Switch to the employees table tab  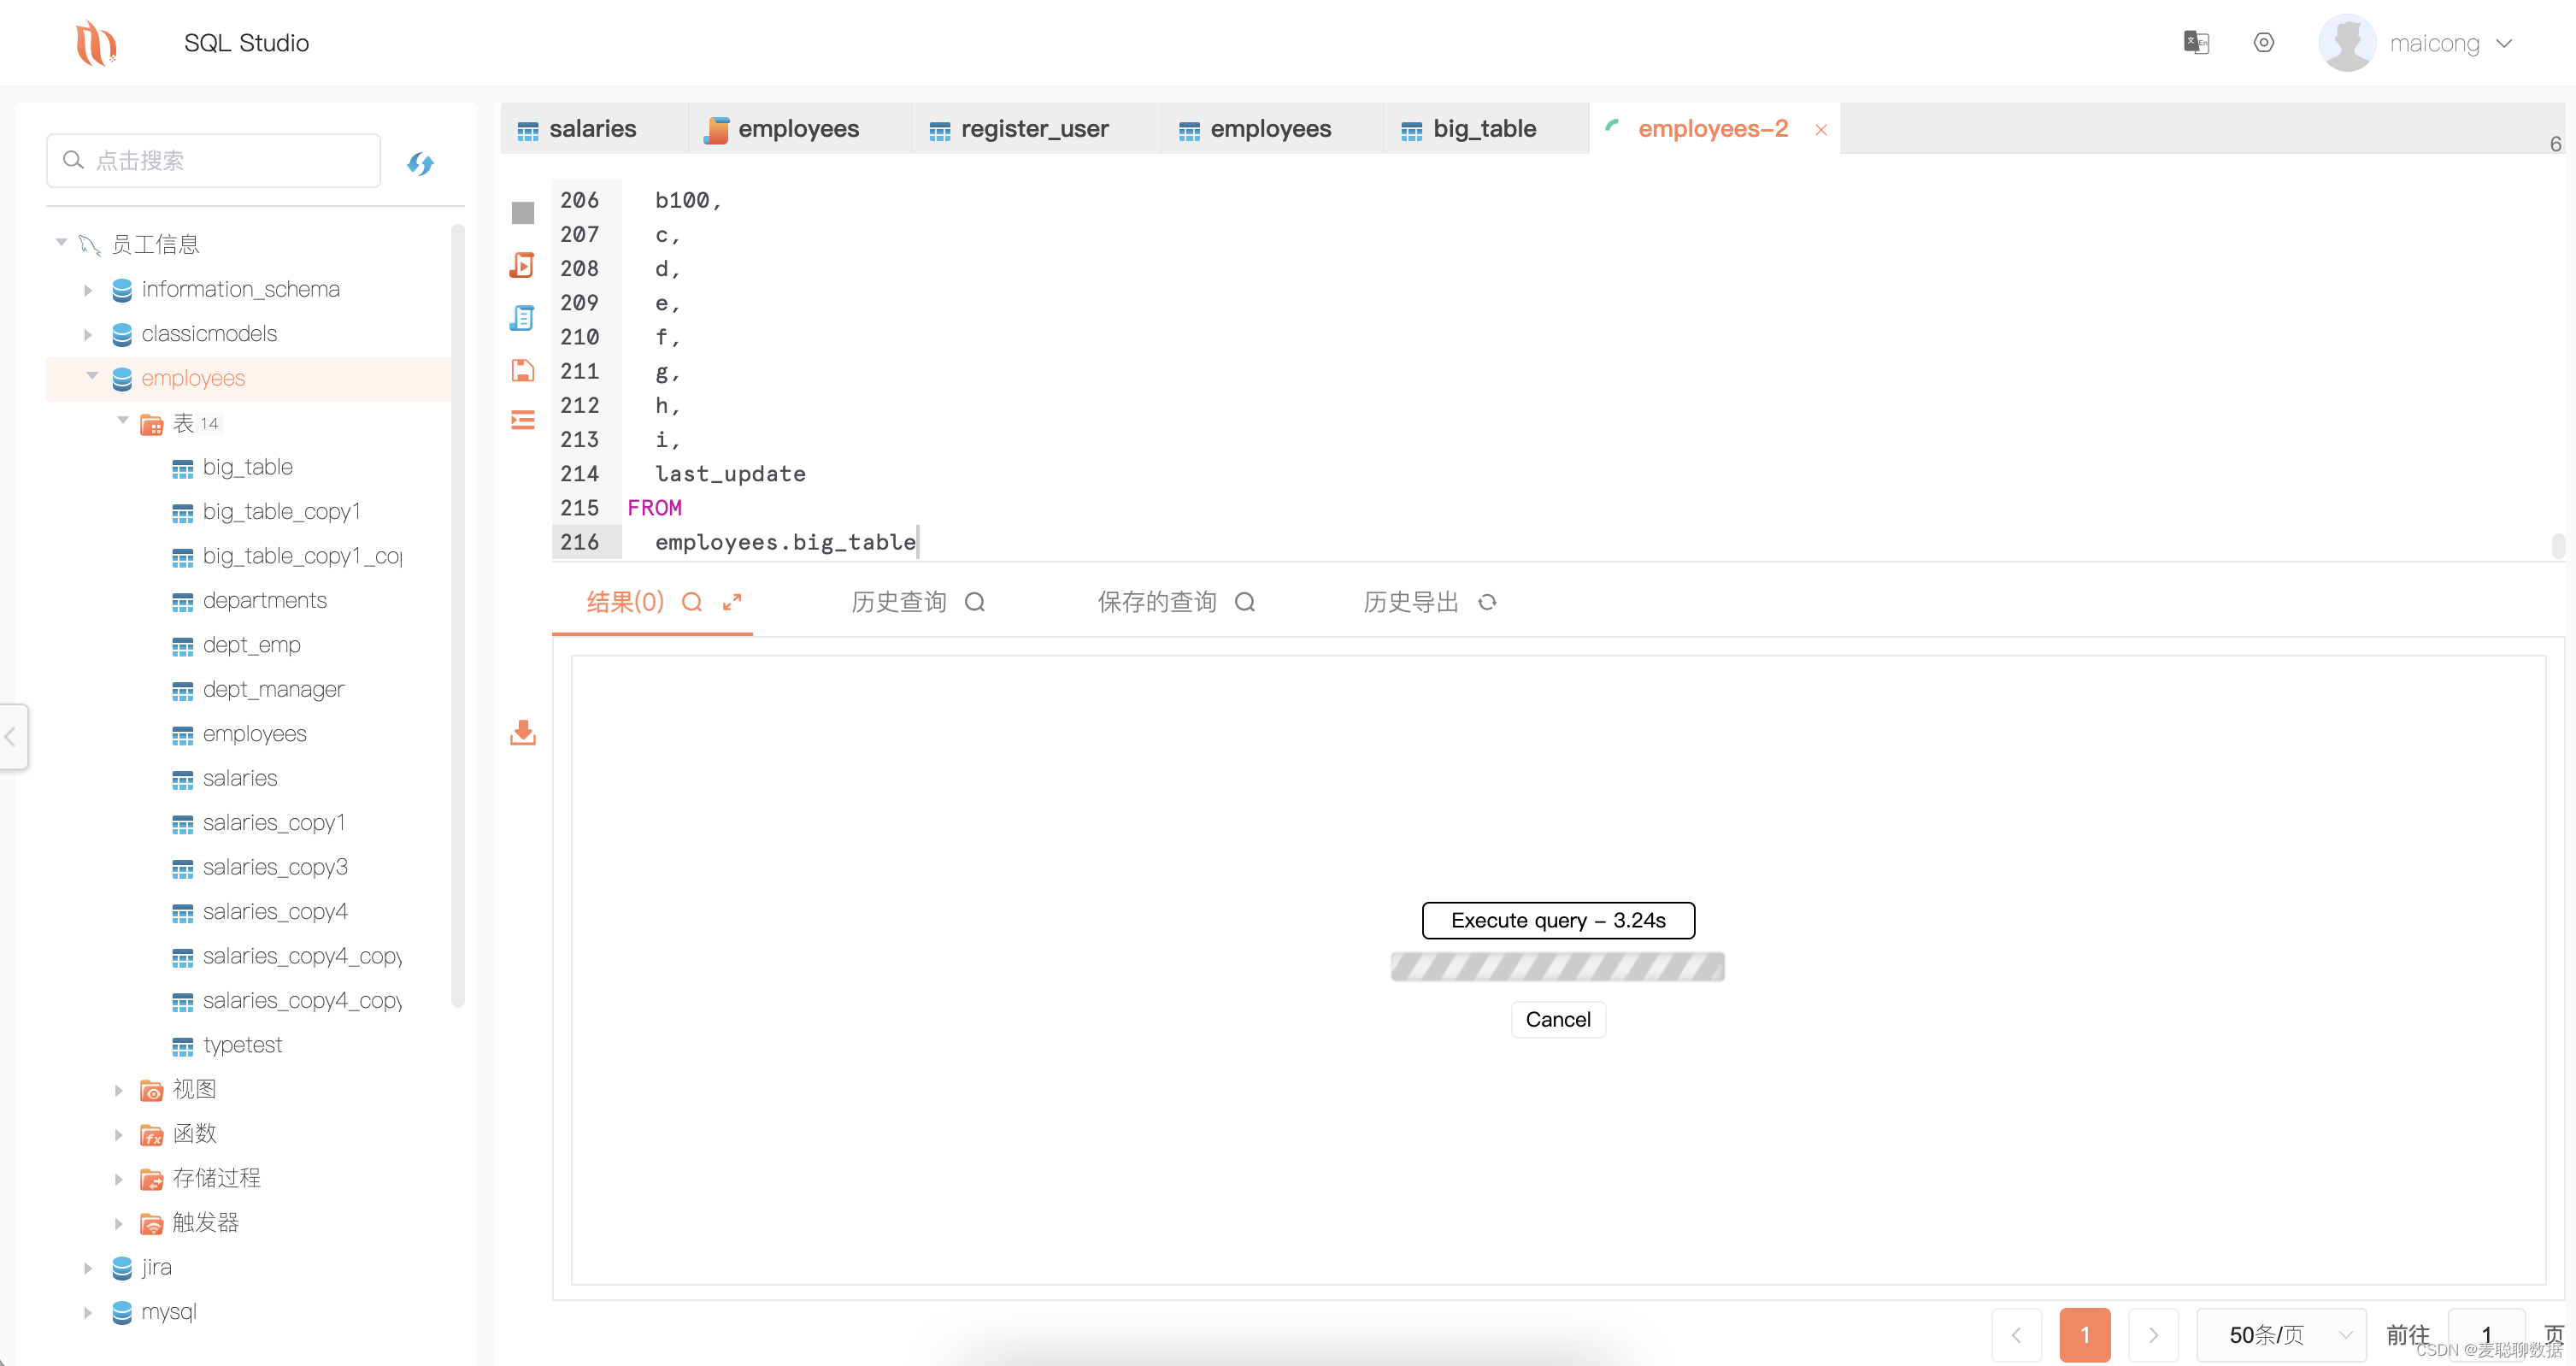pyautogui.click(x=1270, y=129)
